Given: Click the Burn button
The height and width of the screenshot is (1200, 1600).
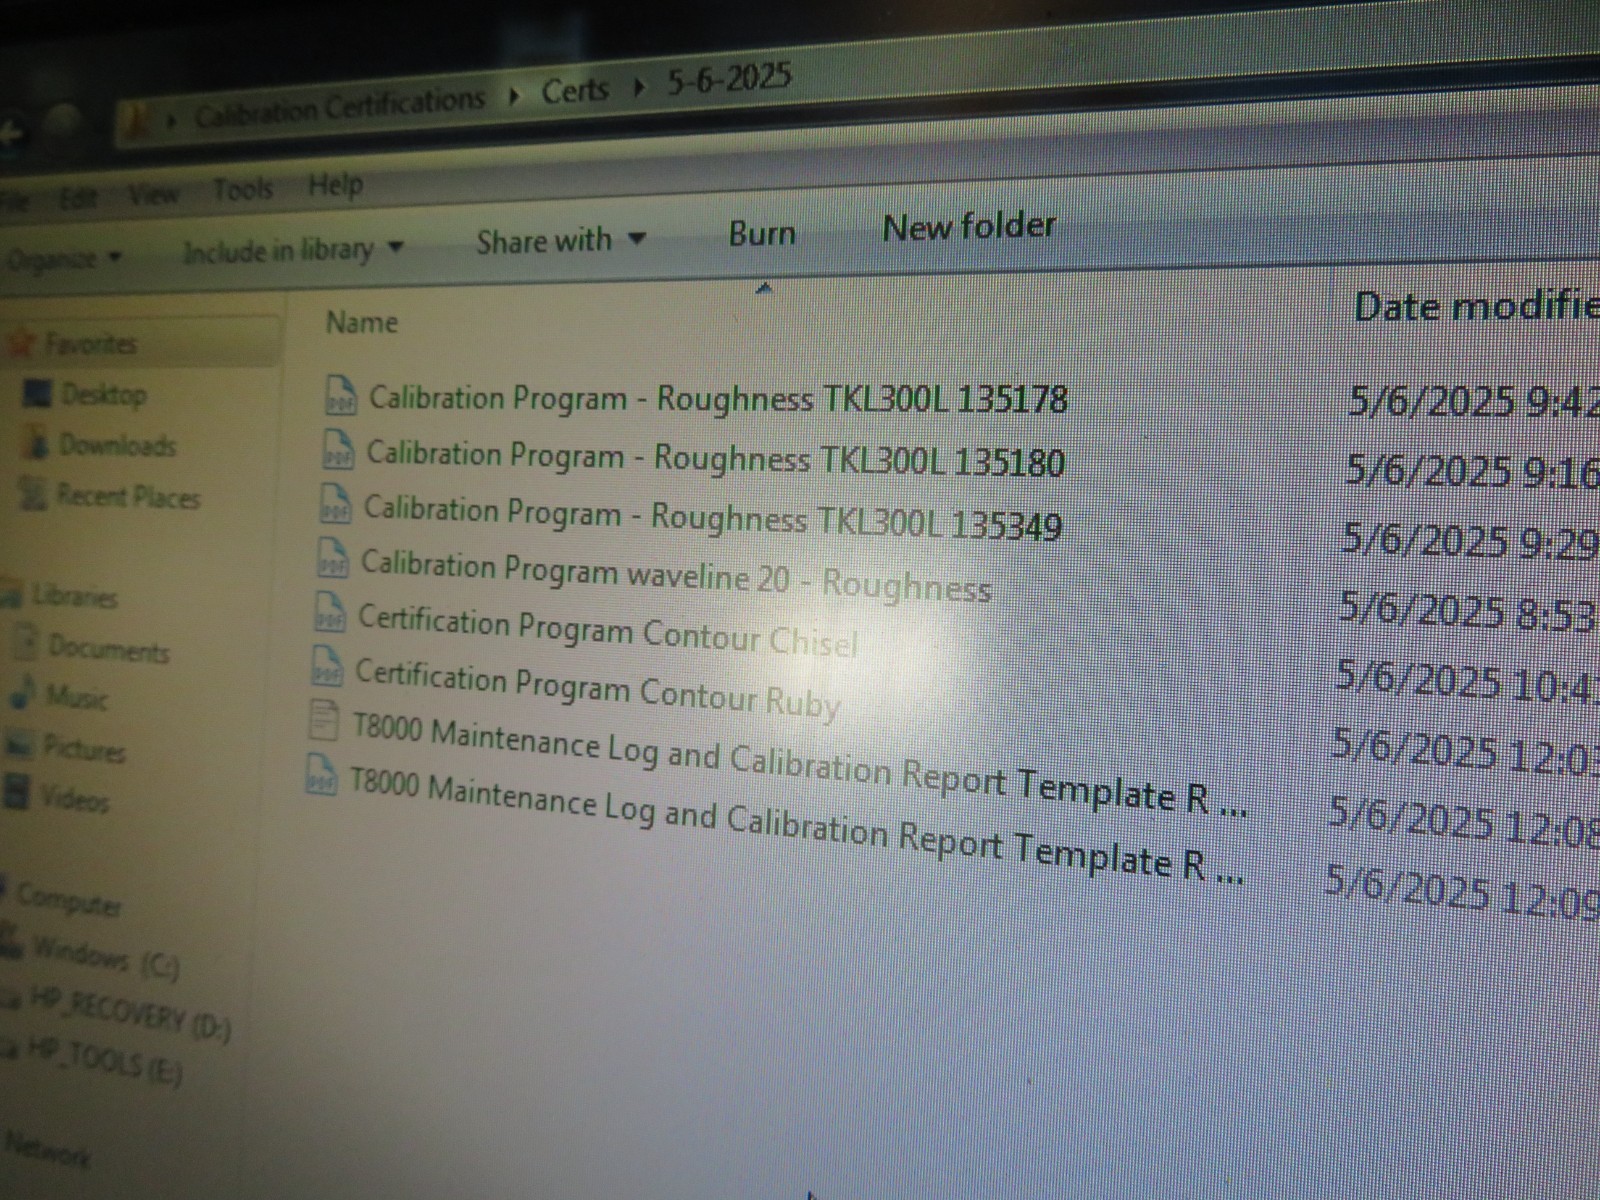Looking at the screenshot, I should [762, 234].
